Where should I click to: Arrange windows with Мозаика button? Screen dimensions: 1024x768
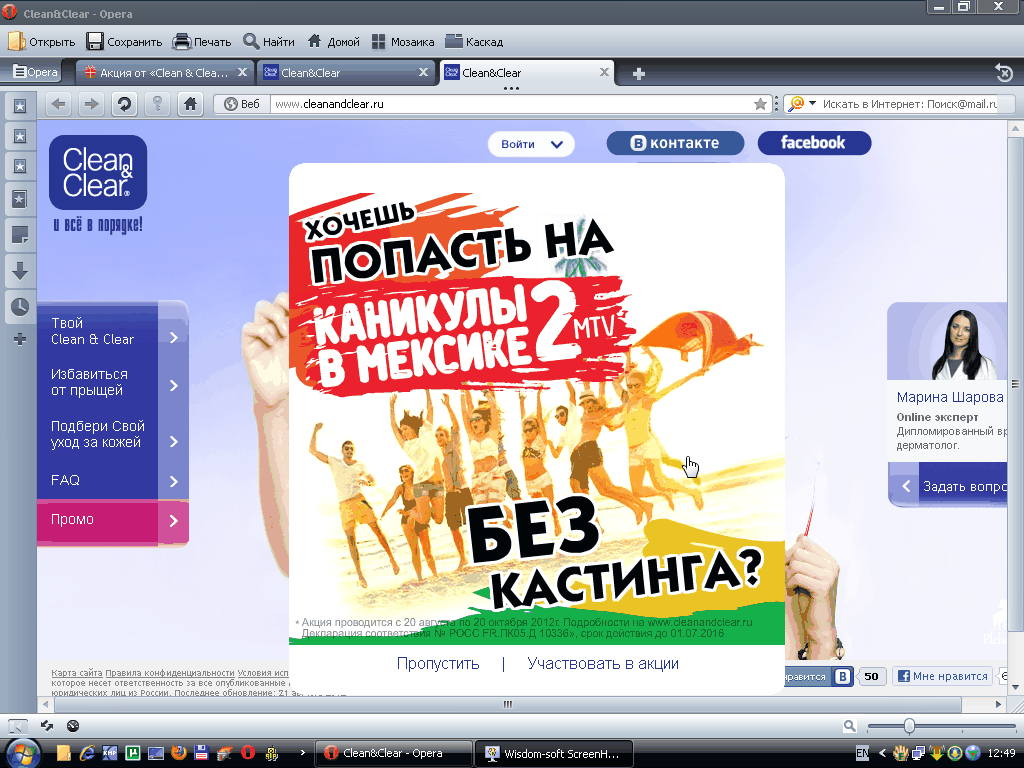click(x=402, y=42)
